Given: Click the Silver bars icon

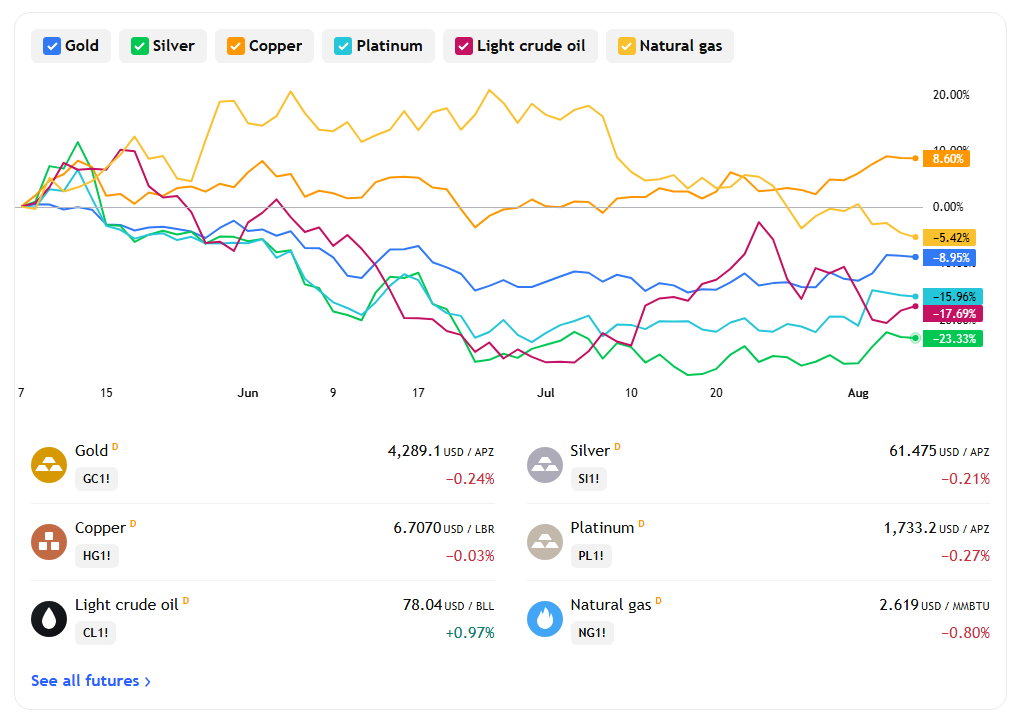Looking at the screenshot, I should 545,465.
